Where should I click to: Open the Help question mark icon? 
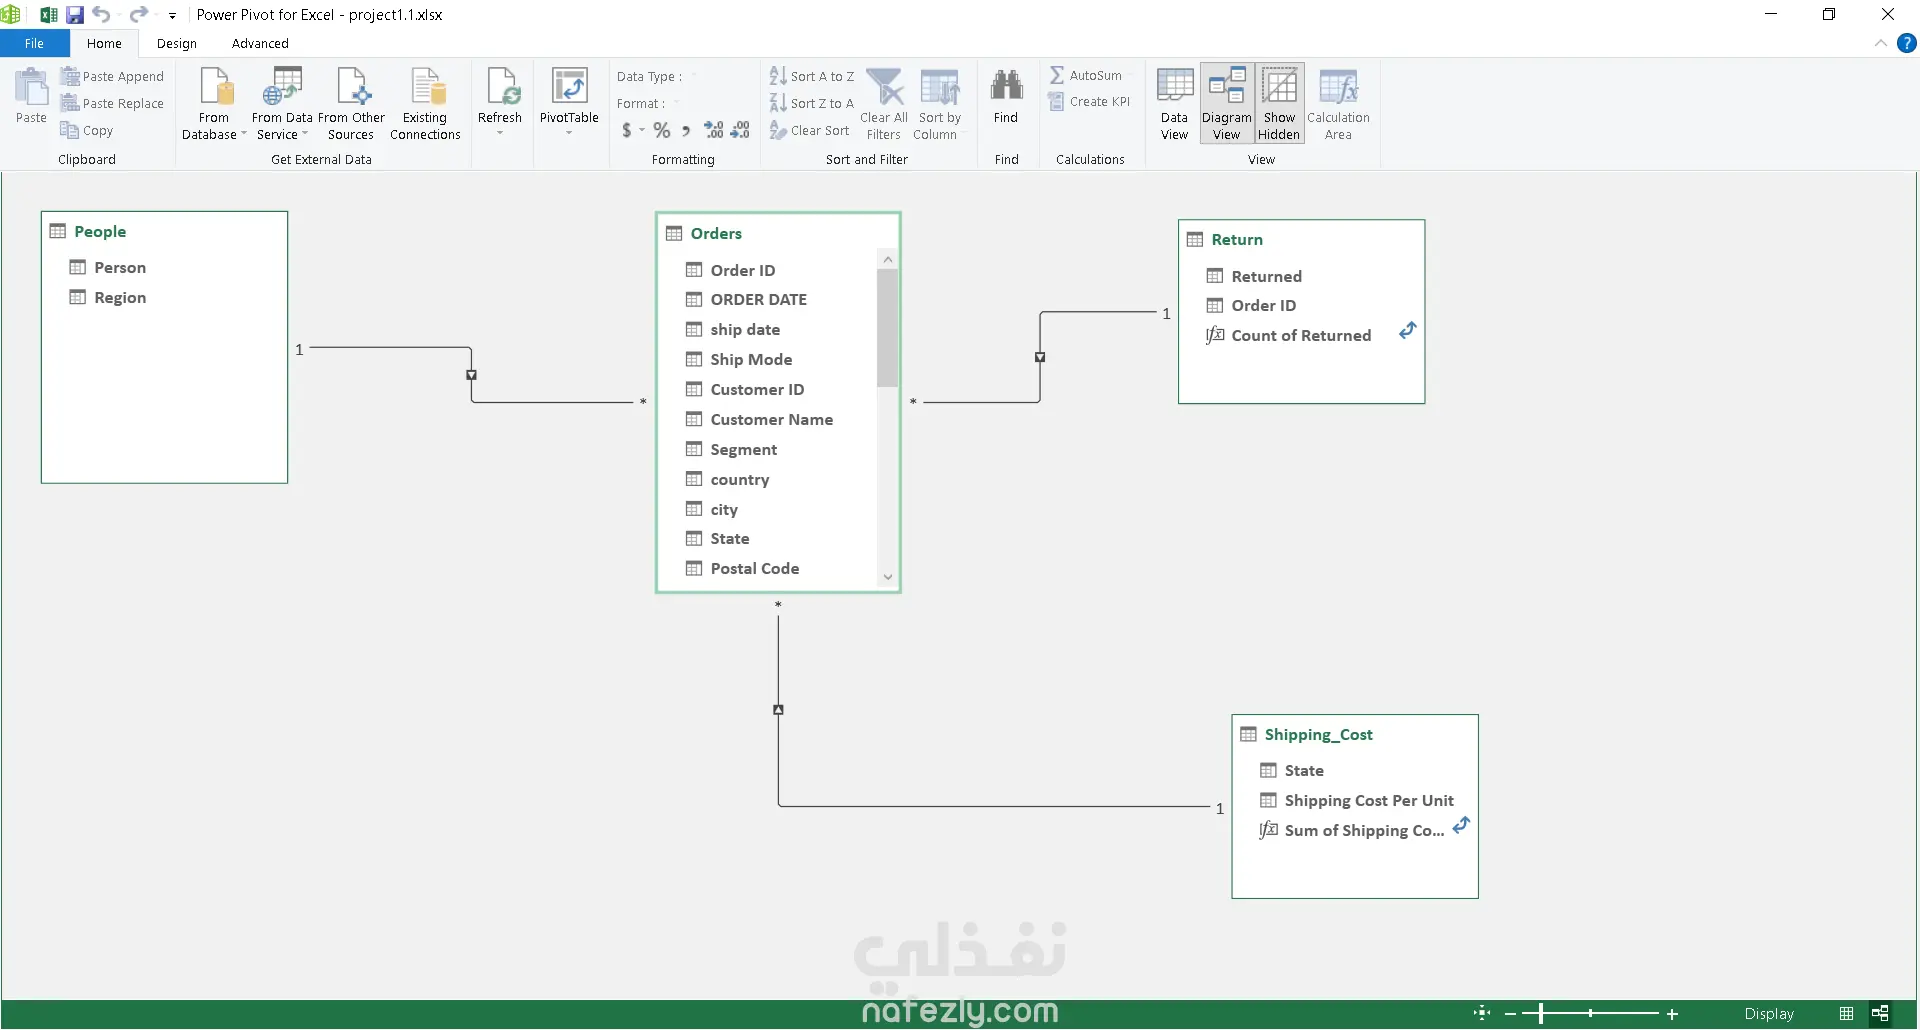[1907, 43]
